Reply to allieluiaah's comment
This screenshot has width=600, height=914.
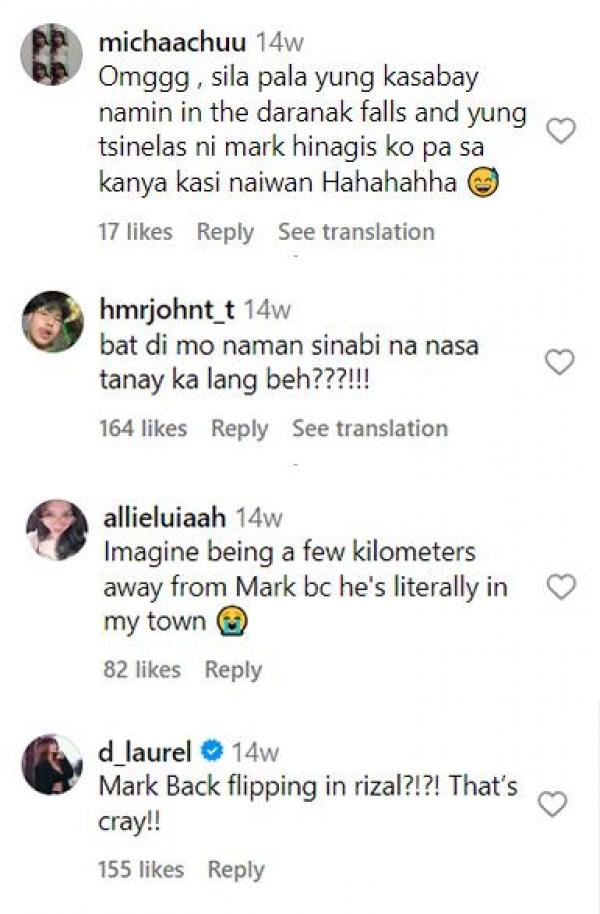click(x=233, y=670)
